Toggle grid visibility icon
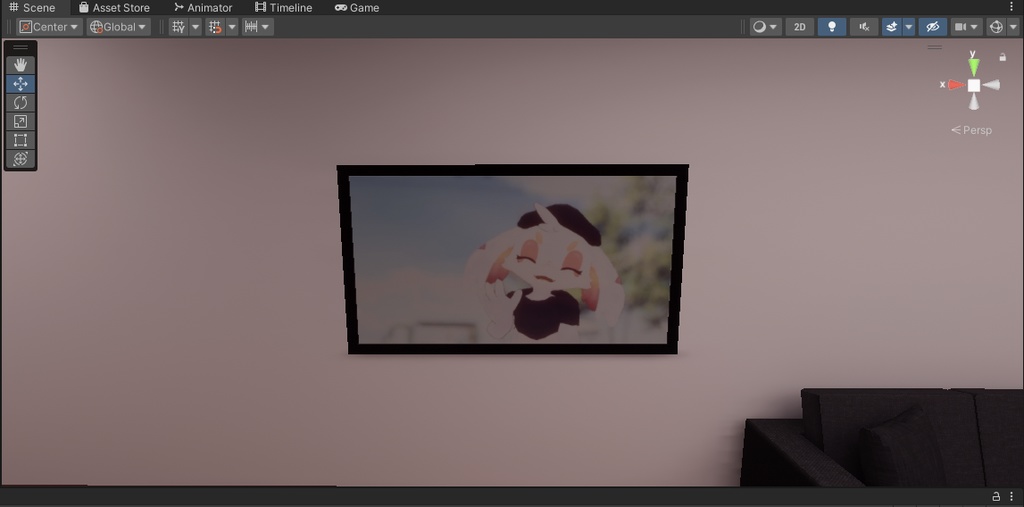 point(178,27)
